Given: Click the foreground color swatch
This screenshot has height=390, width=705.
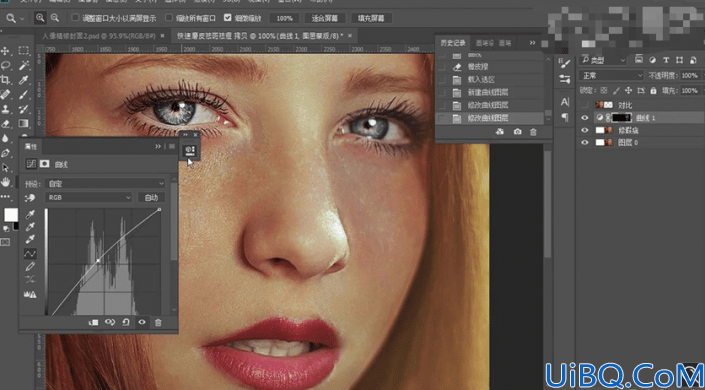Looking at the screenshot, I should click(x=11, y=215).
